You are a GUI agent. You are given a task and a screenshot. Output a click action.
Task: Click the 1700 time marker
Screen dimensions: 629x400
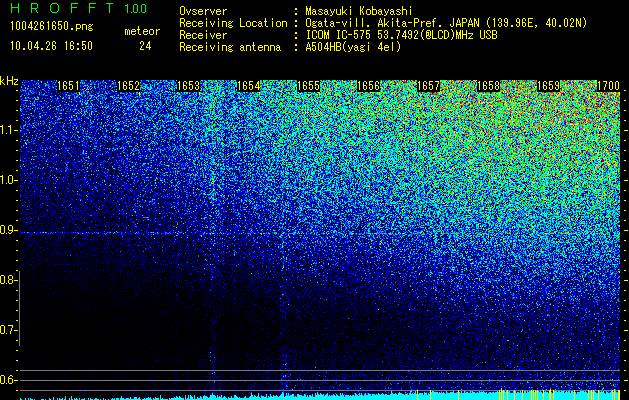click(x=609, y=86)
